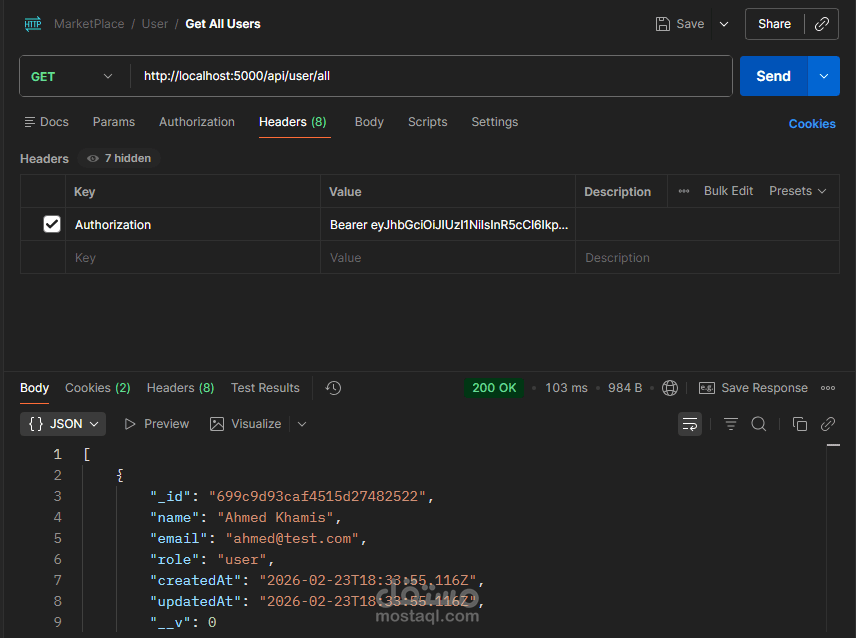Show the 7 hidden headers

119,158
